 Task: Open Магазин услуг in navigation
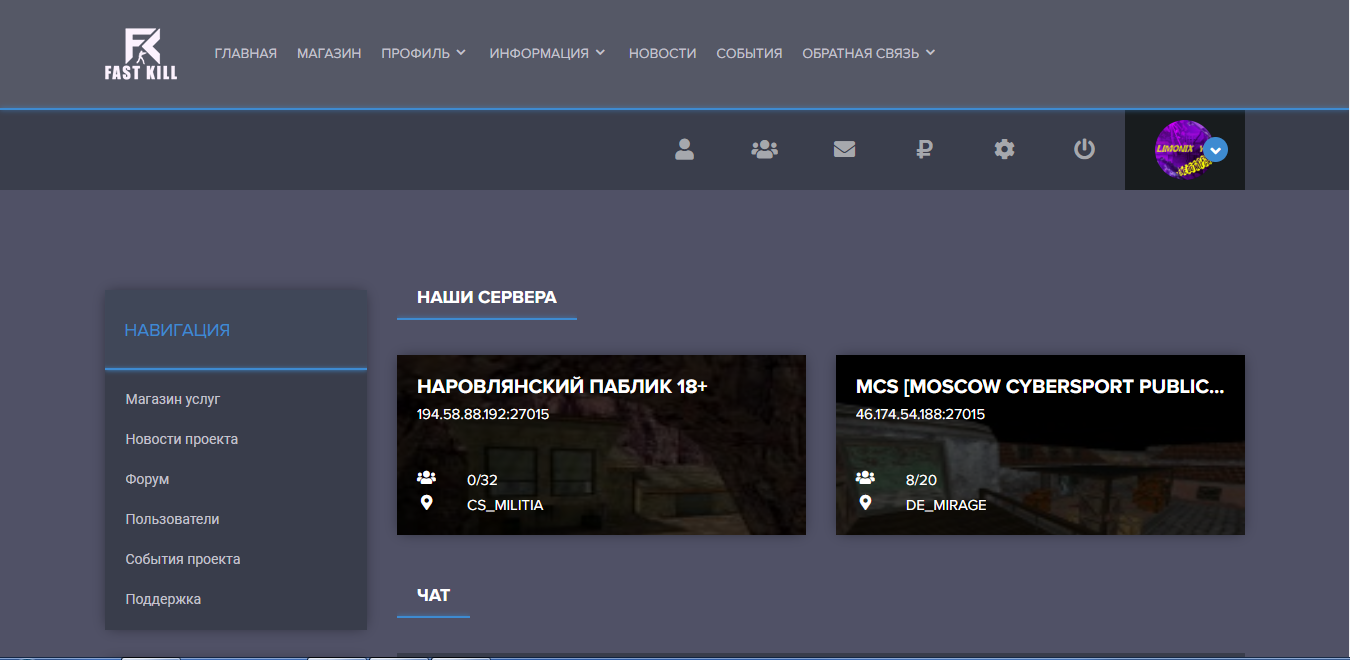pos(173,399)
